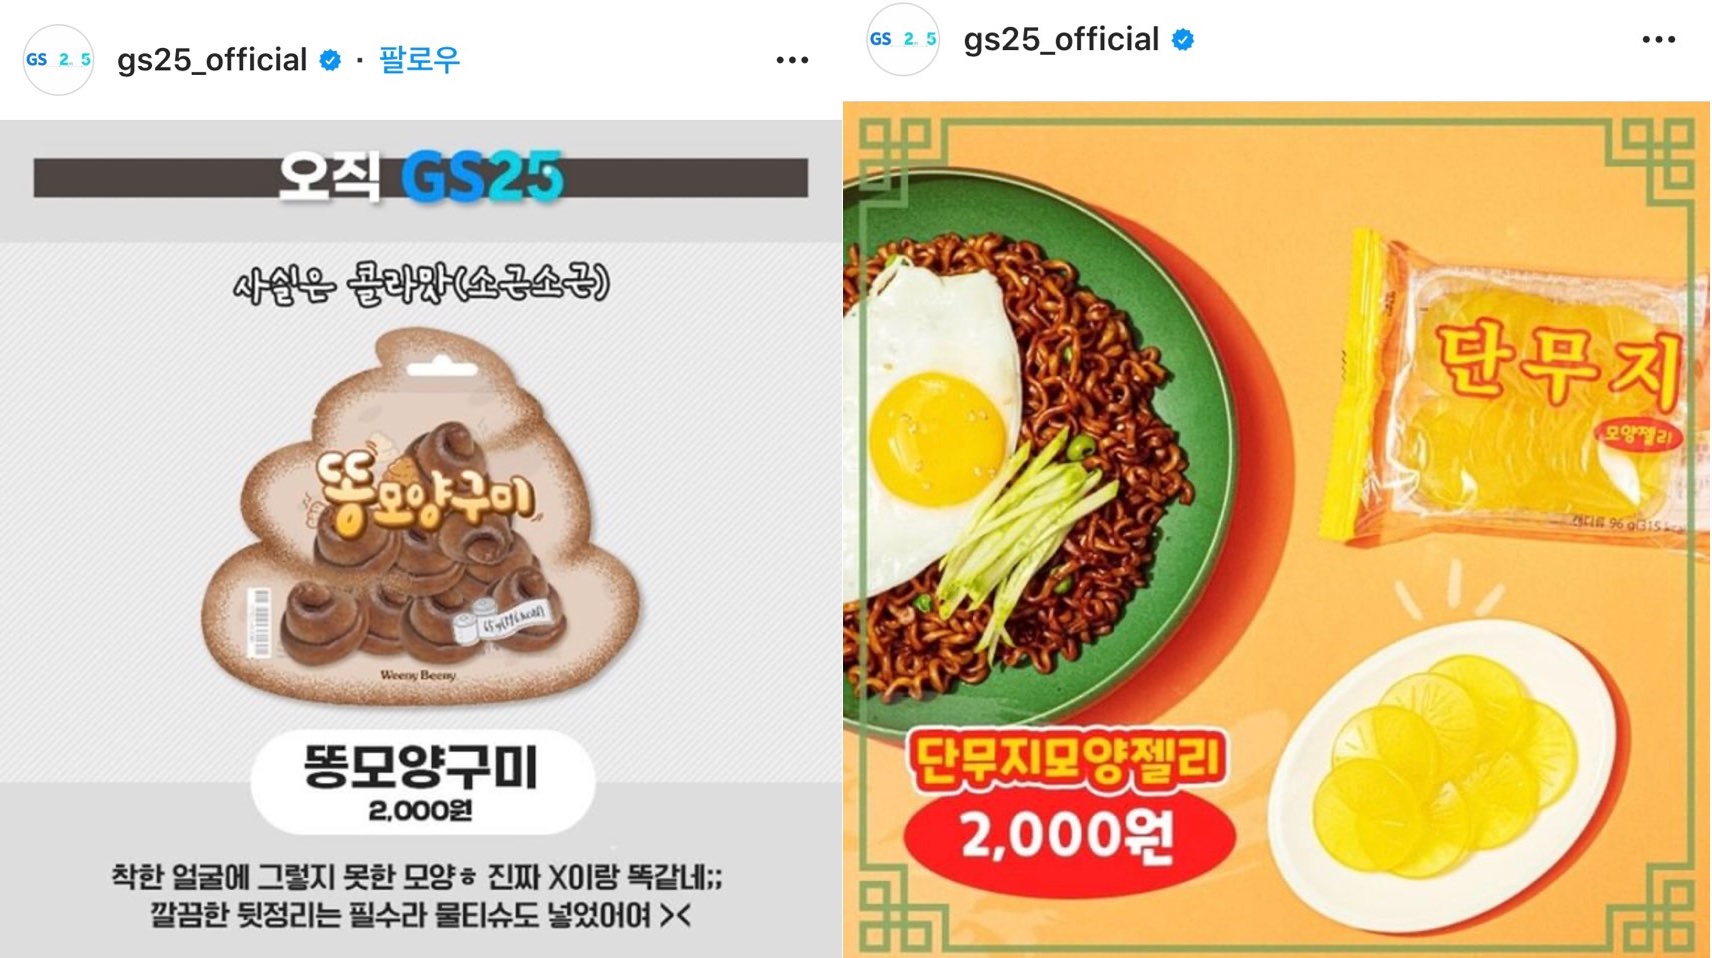Screen dimensions: 1712x958
Task: Follow gs25_official via 팔로우 link
Action: click(x=419, y=60)
